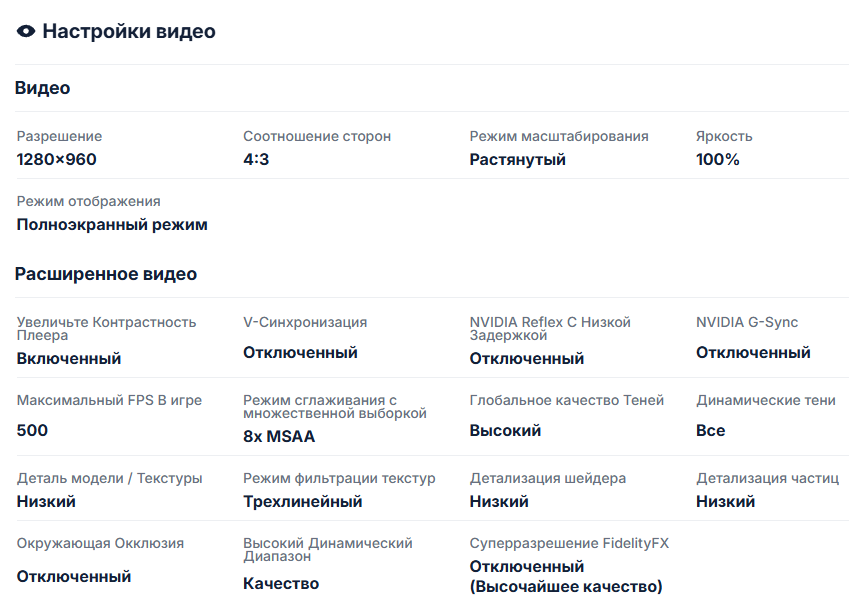Click the 500 maximum FPS value
This screenshot has height=611, width=849.
(32, 431)
